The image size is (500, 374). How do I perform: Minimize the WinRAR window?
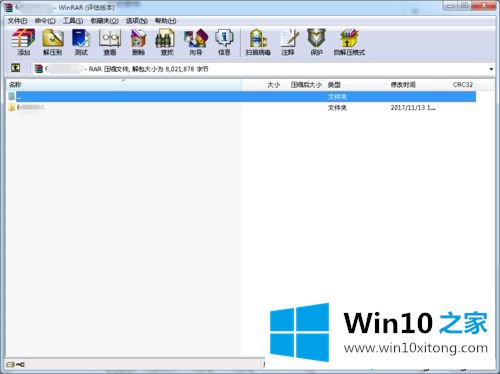(451, 6)
